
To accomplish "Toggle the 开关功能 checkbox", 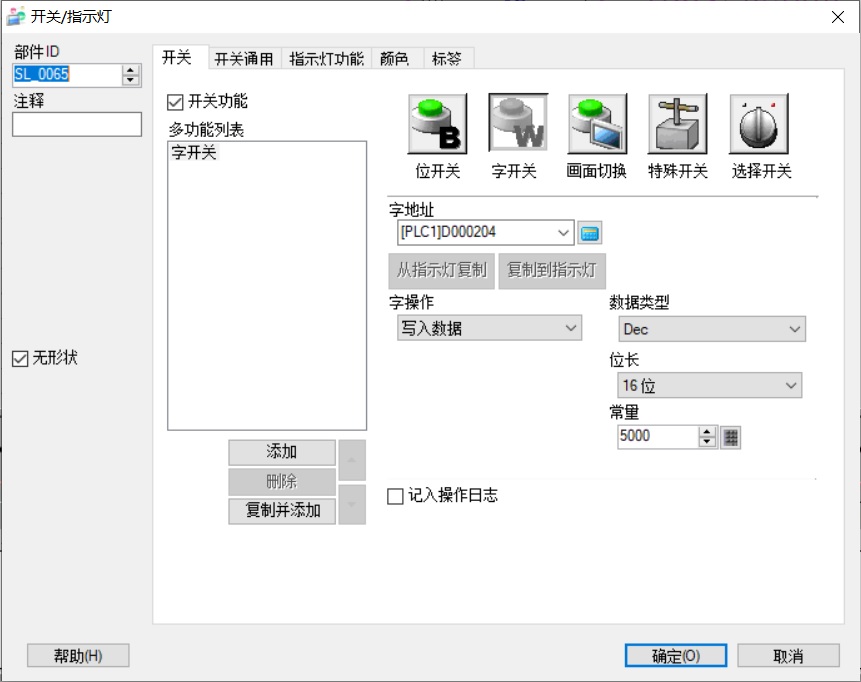I will pyautogui.click(x=176, y=101).
